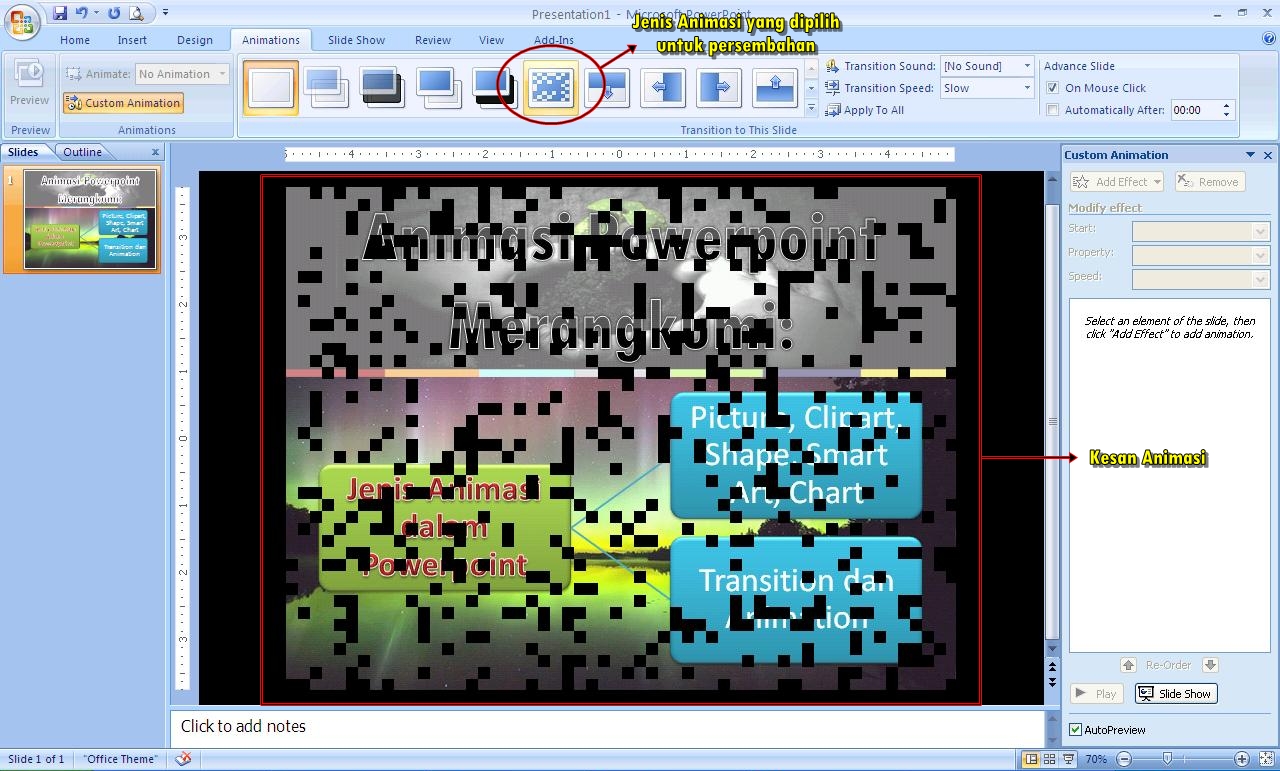1280x771 pixels.
Task: Apply the Wipe Left transition
Action: coord(663,88)
